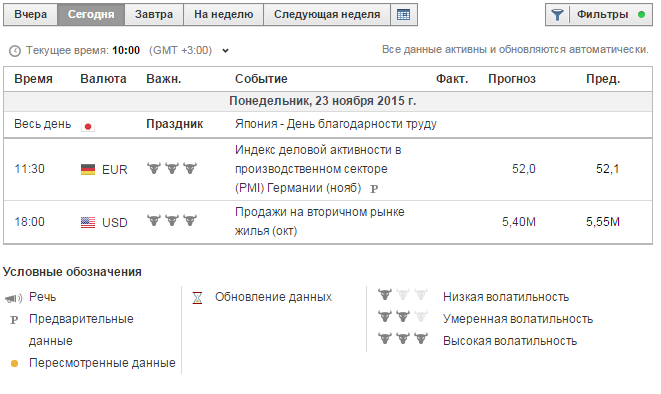Viewport: 661px width, 394px height.
Task: Click the Речь legend label
Action: pyautogui.click(x=43, y=297)
